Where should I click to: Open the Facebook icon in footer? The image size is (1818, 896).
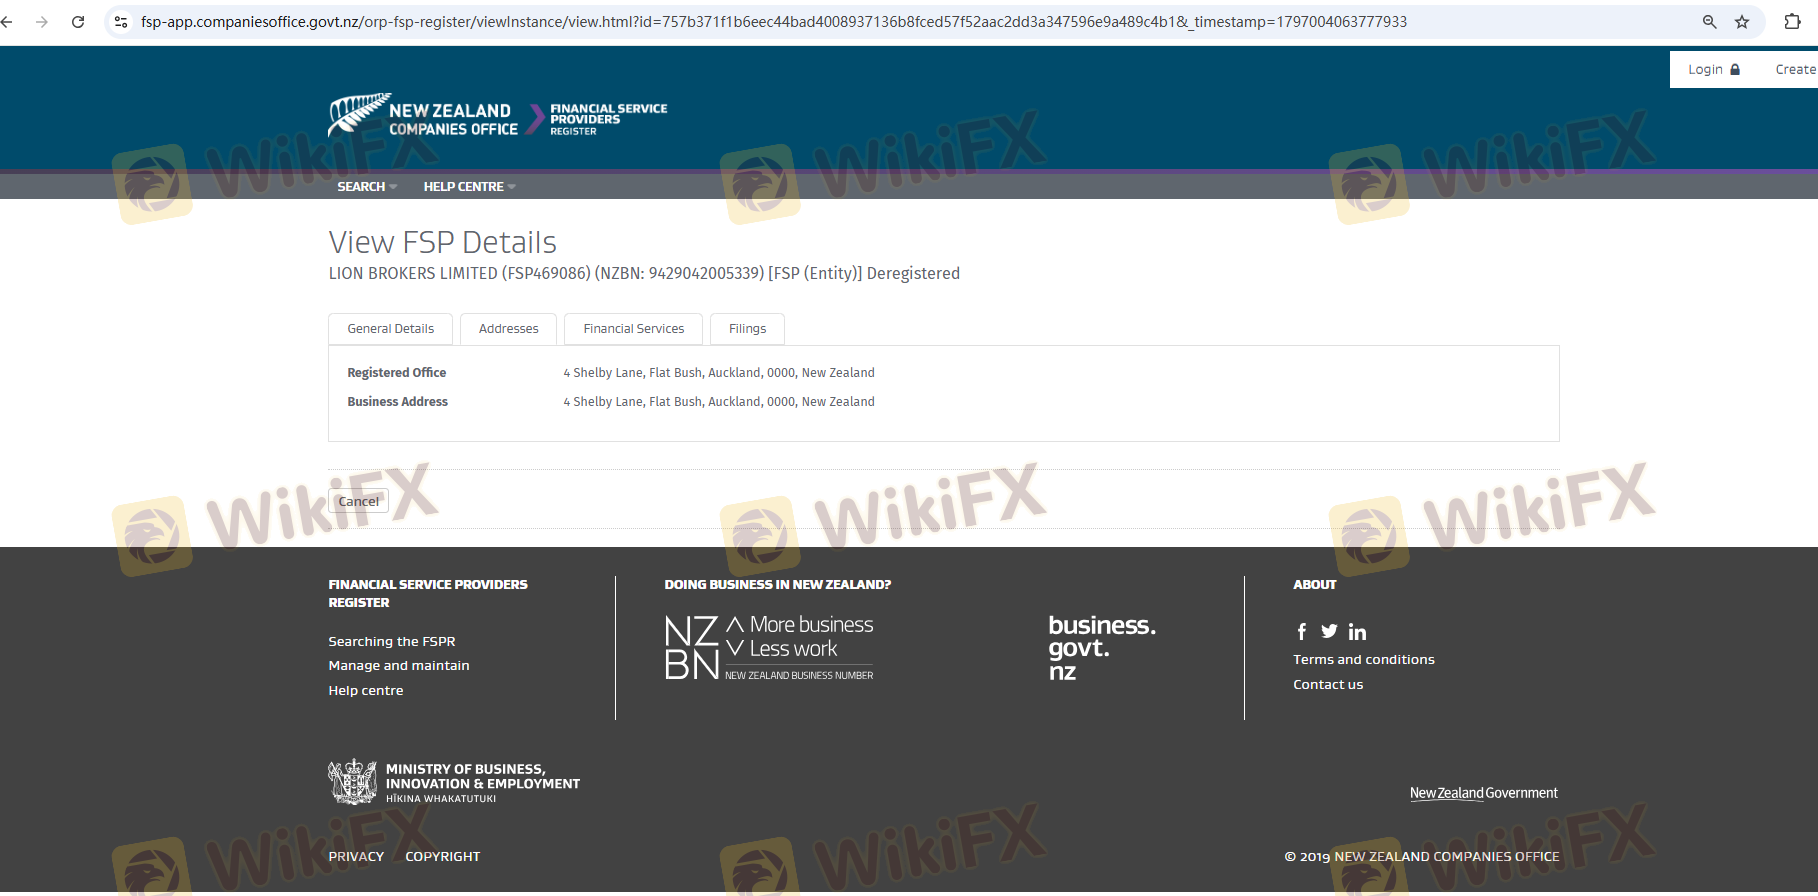(x=1301, y=632)
